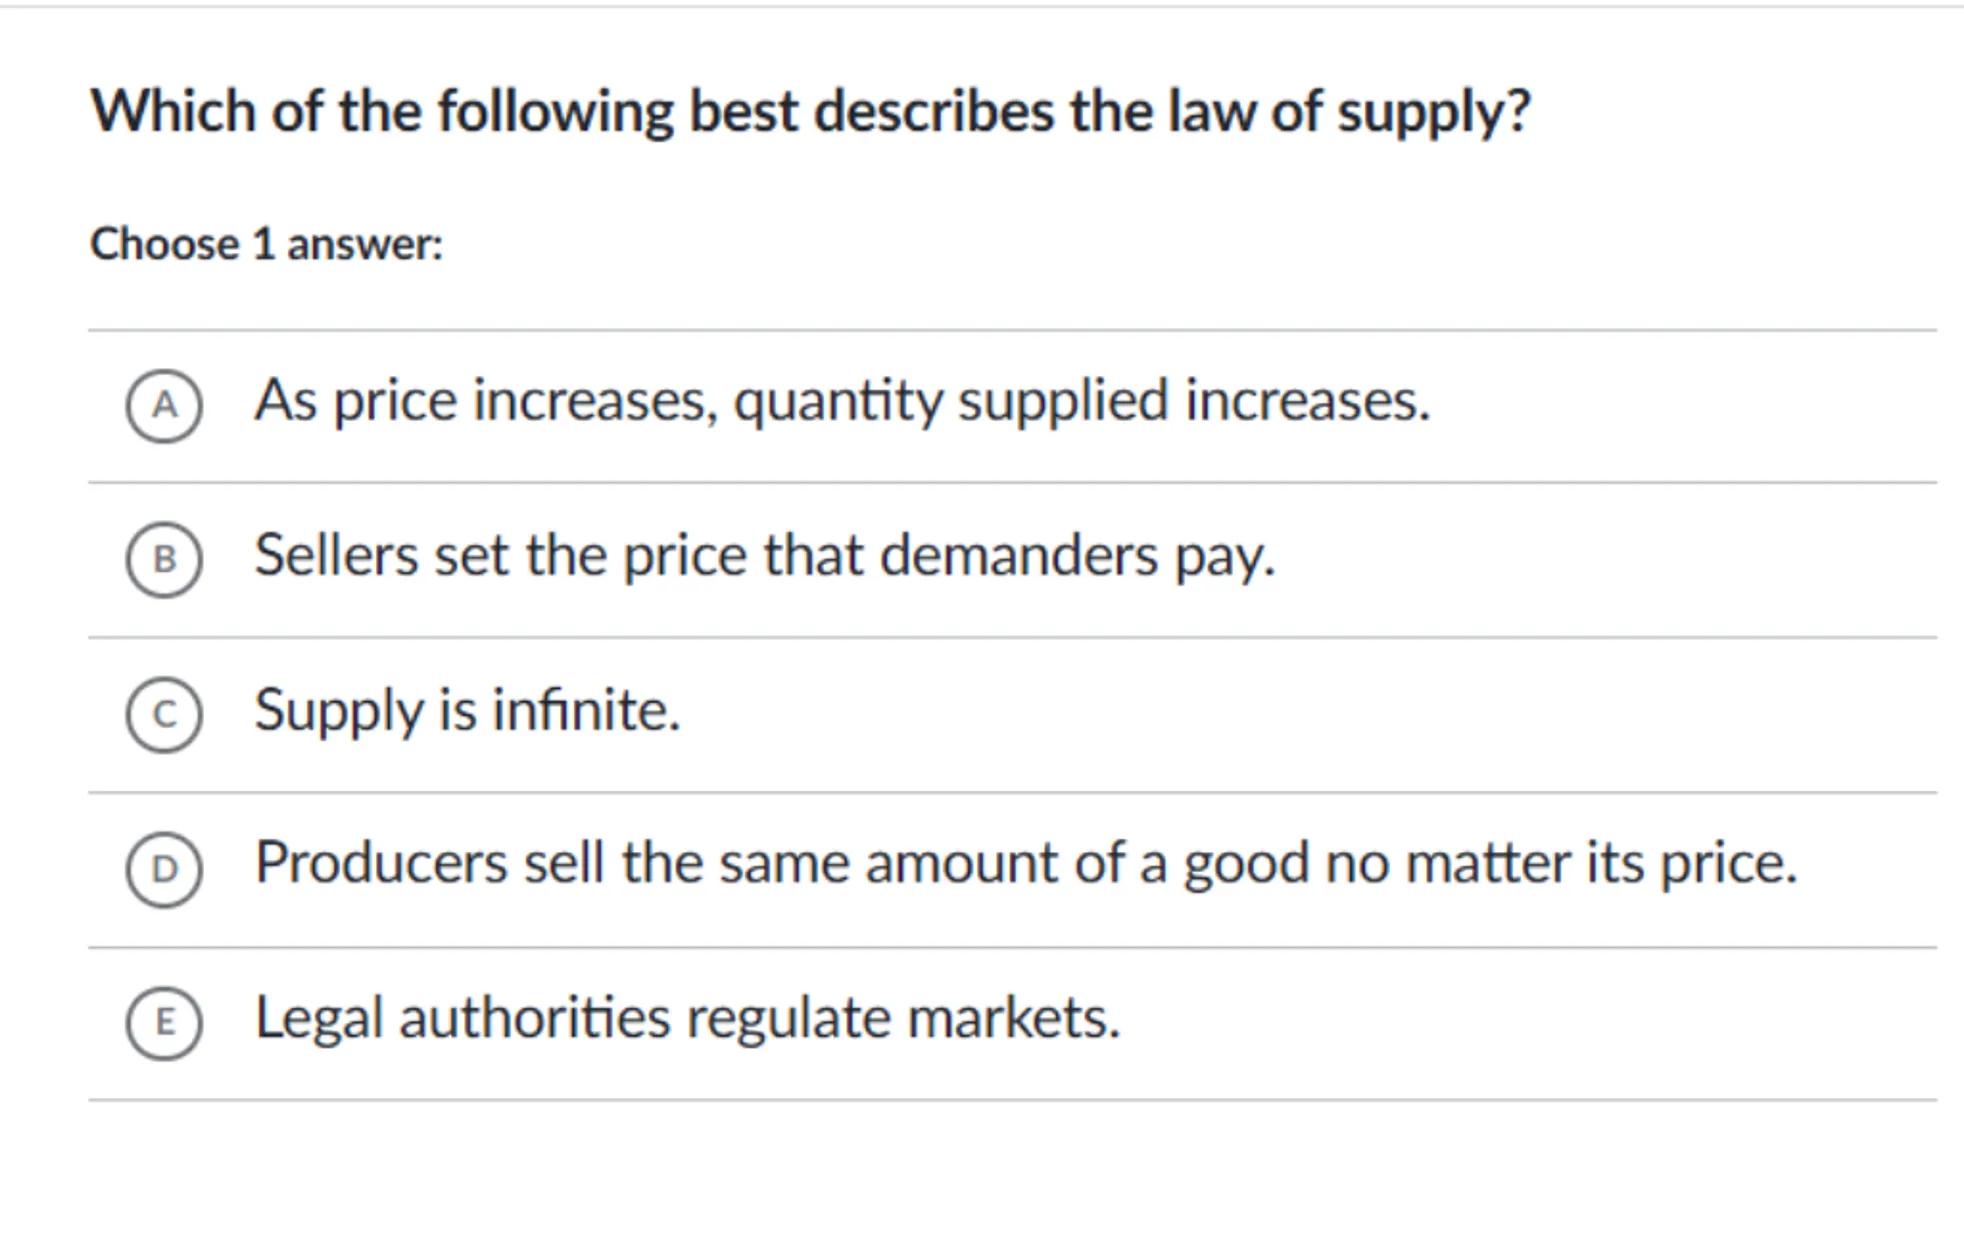This screenshot has height=1253, width=1964.
Task: Click answer text 'Producers sell the same amount'
Action: [1025, 863]
